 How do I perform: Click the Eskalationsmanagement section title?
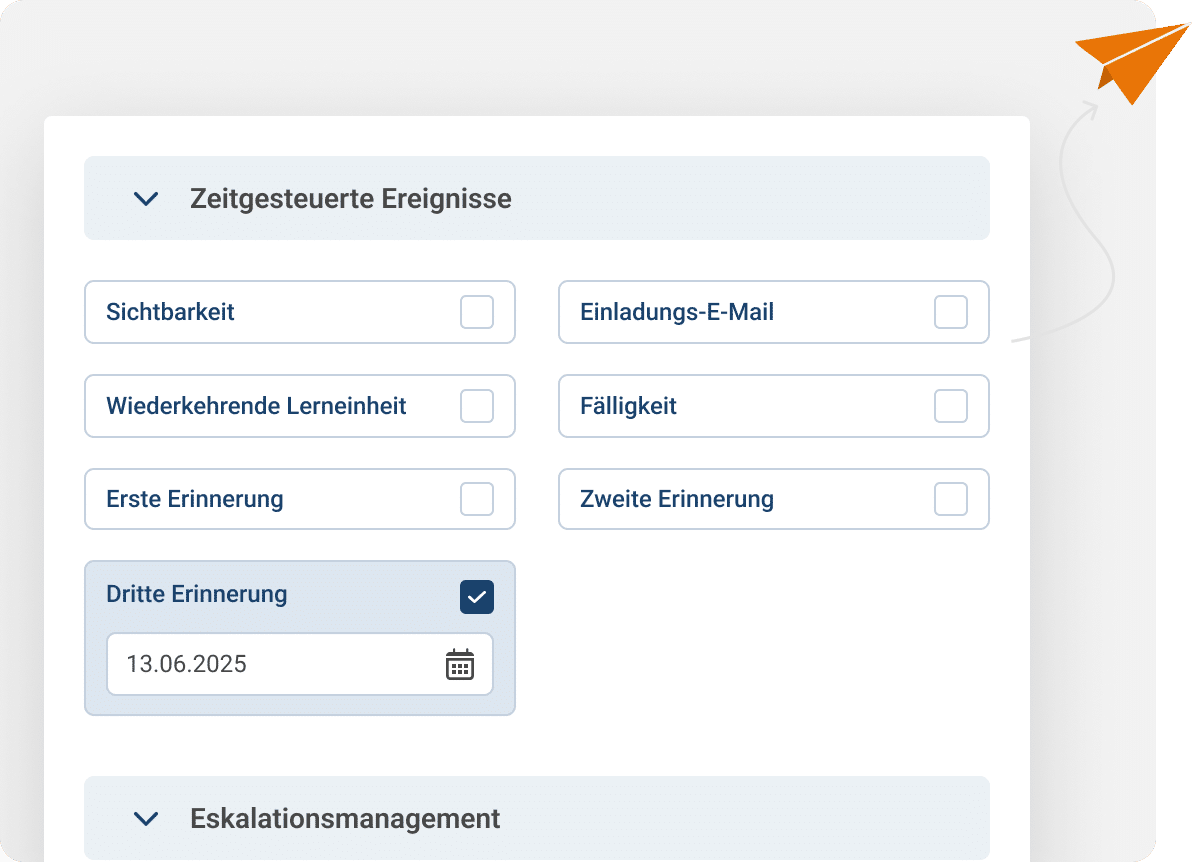345,819
